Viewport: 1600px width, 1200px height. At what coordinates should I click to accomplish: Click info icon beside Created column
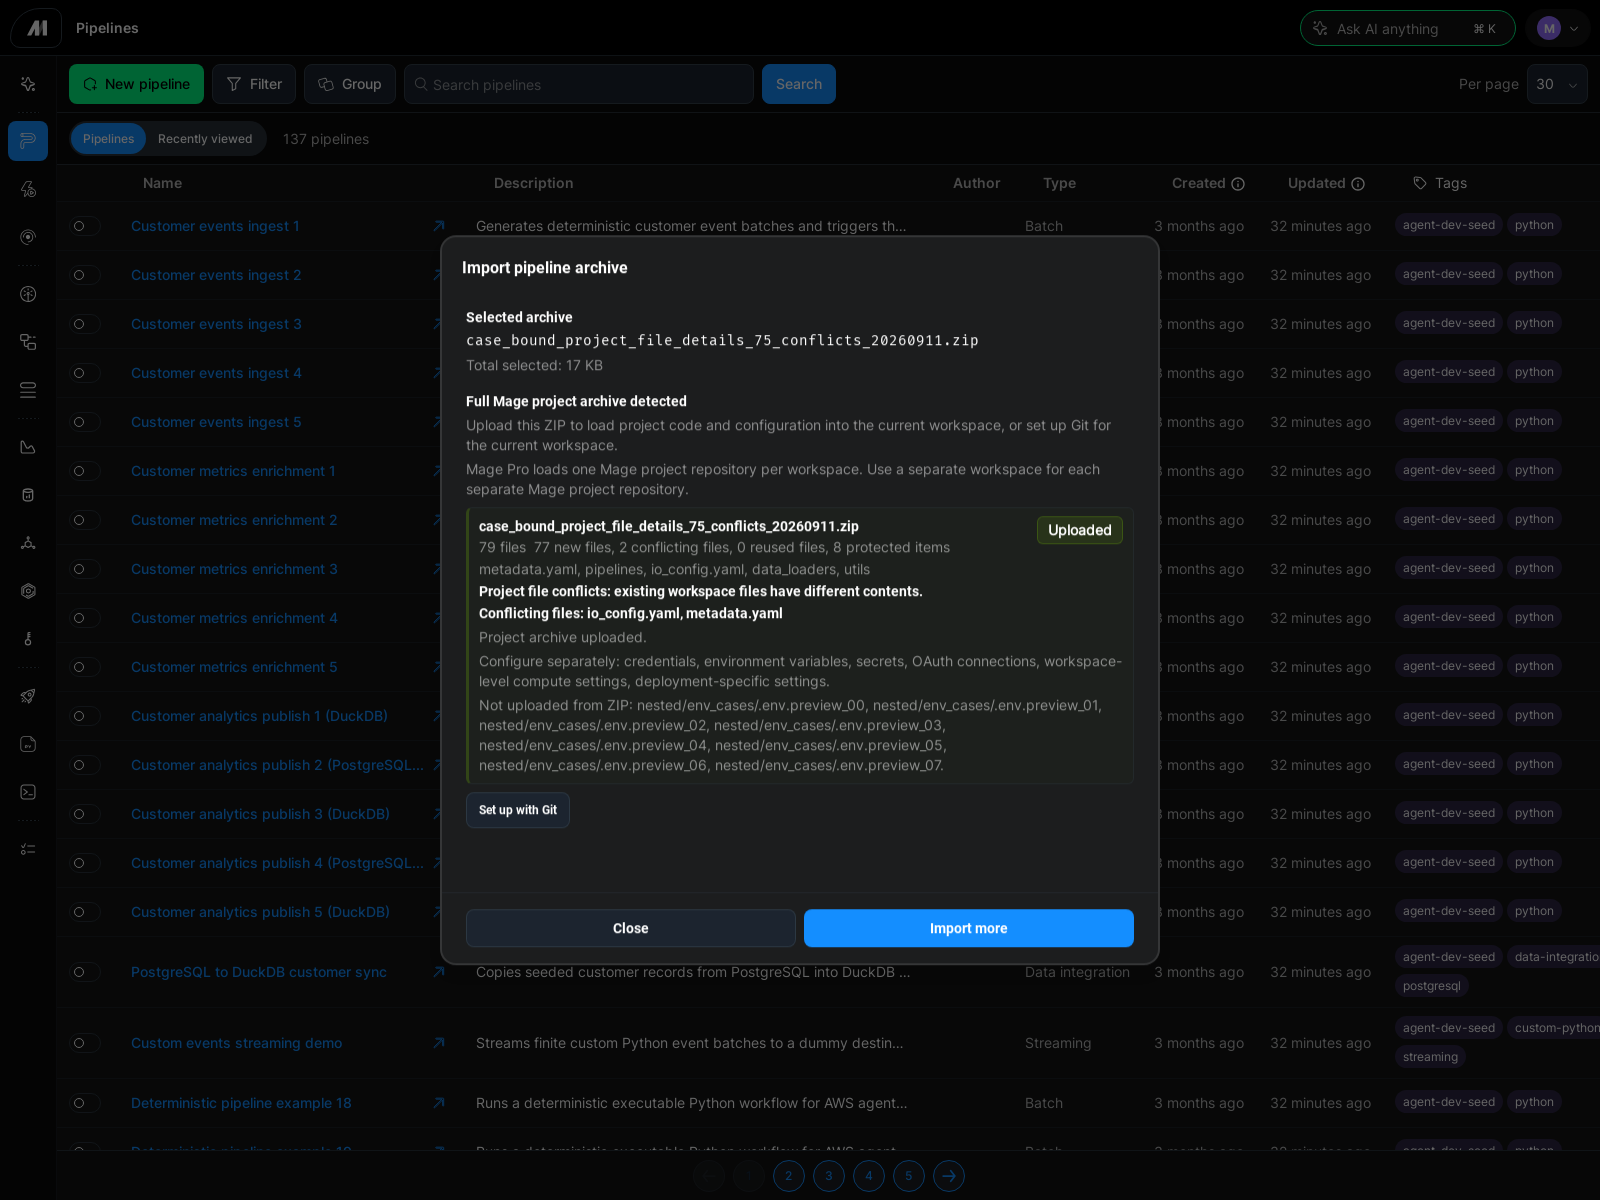tap(1238, 184)
